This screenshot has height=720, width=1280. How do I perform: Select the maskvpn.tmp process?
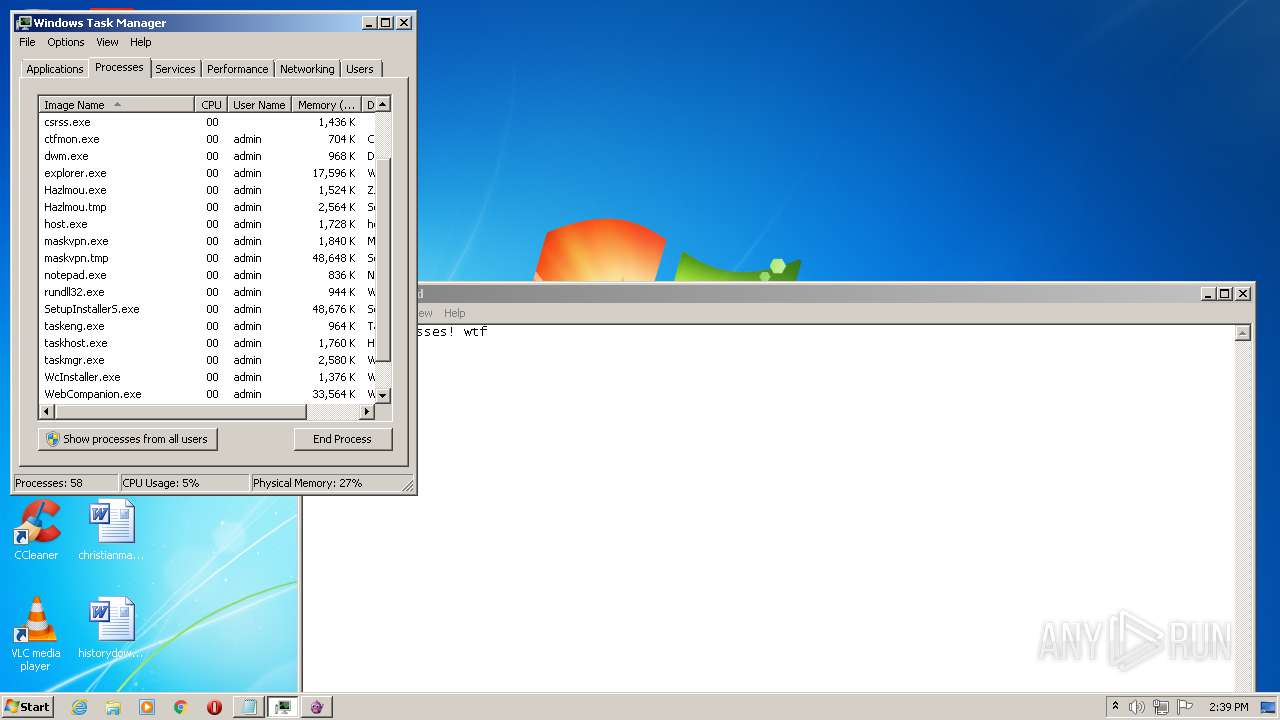point(207,258)
